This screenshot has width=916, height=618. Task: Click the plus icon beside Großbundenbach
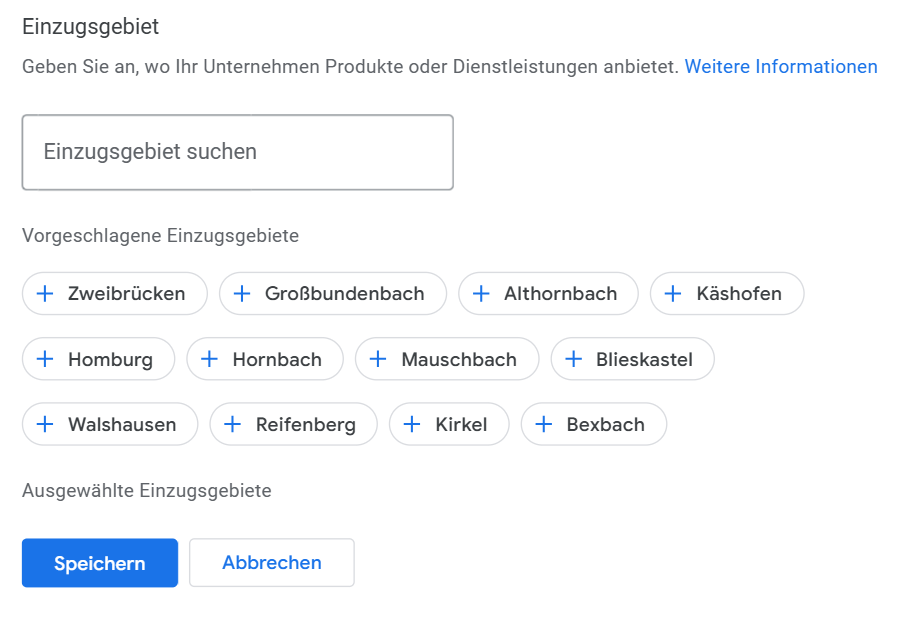tap(242, 293)
